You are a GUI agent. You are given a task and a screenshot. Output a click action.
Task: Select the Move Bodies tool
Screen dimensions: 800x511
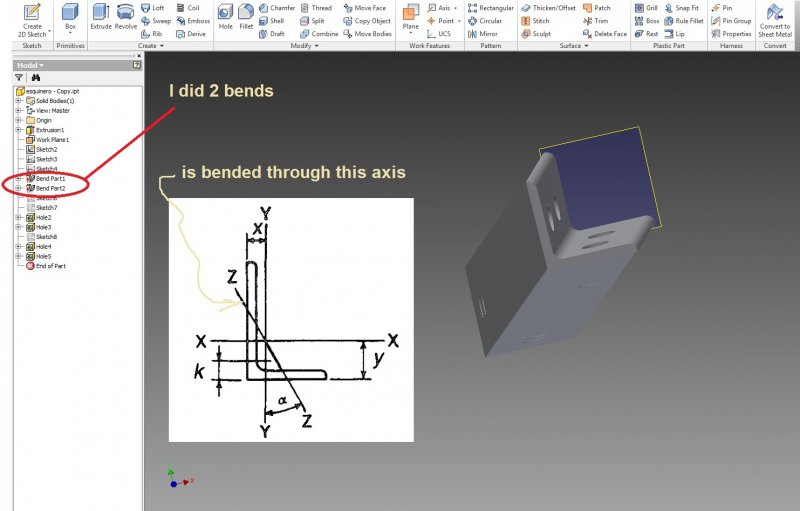coord(367,34)
